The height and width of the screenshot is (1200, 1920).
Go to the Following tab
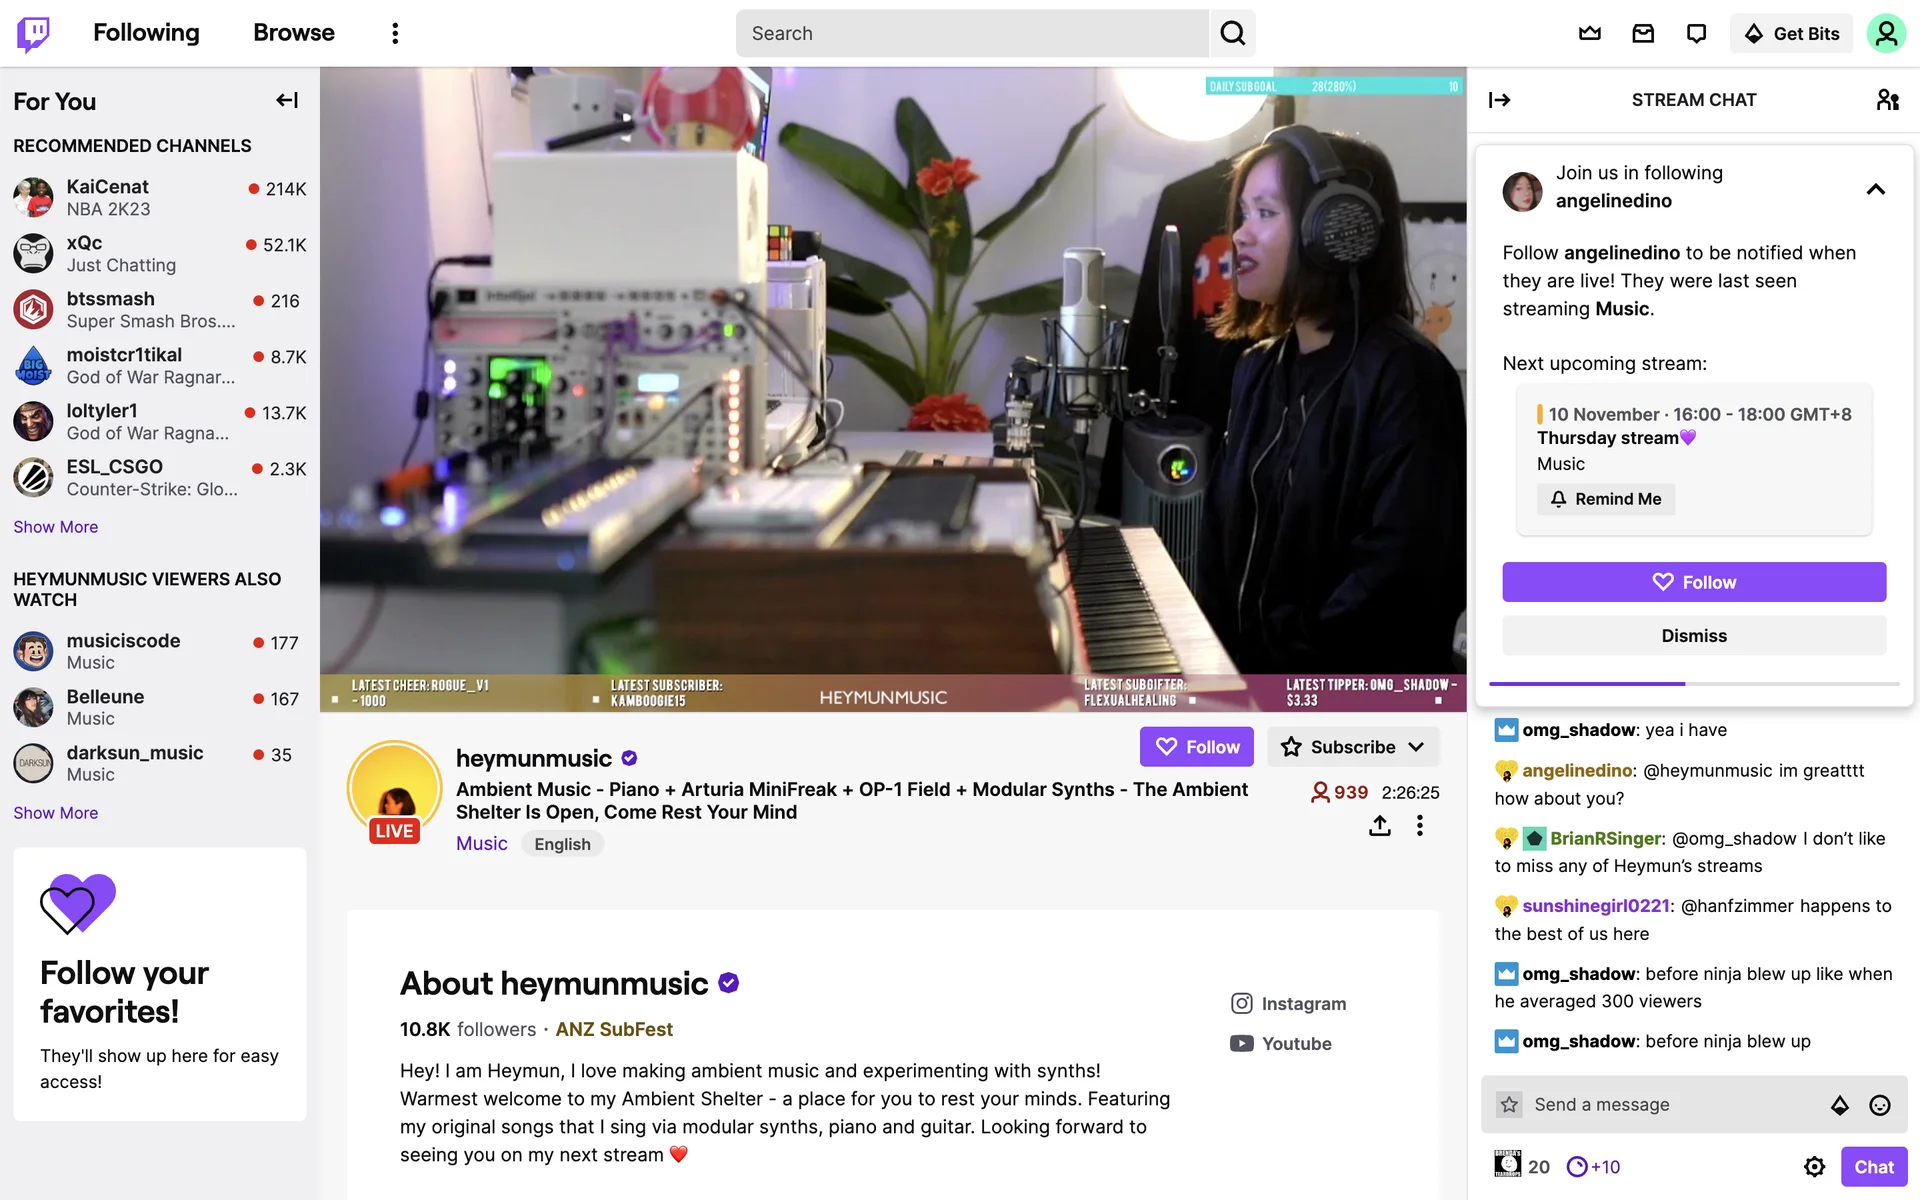(x=146, y=33)
